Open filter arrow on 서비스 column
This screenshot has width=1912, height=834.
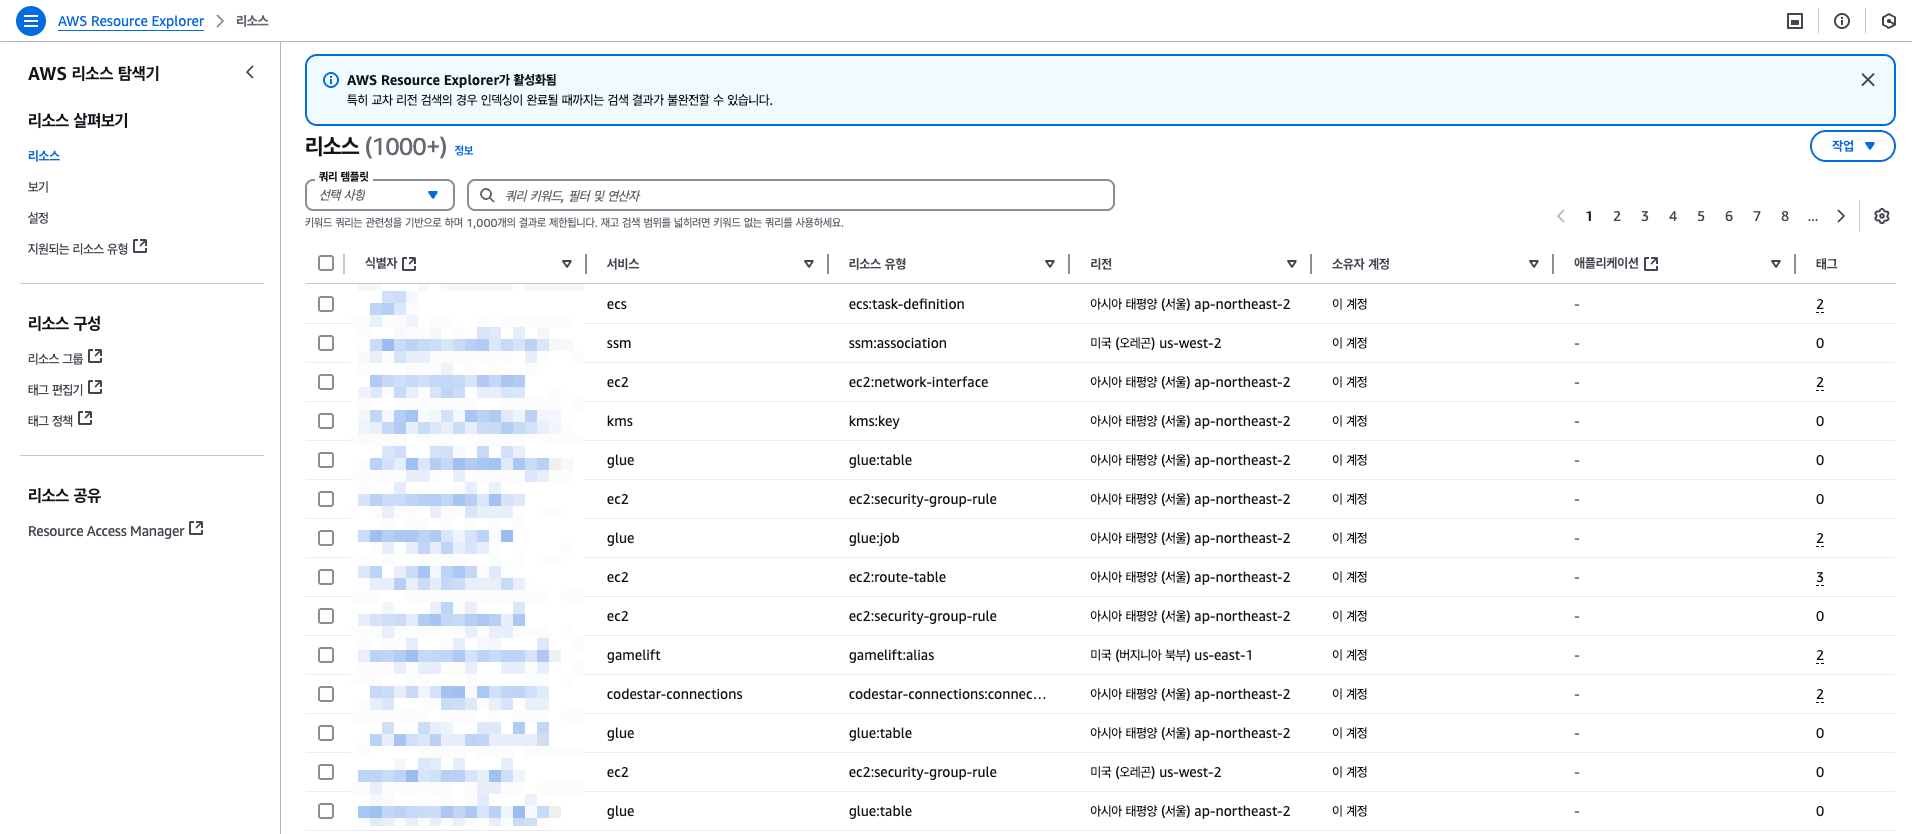(x=809, y=264)
